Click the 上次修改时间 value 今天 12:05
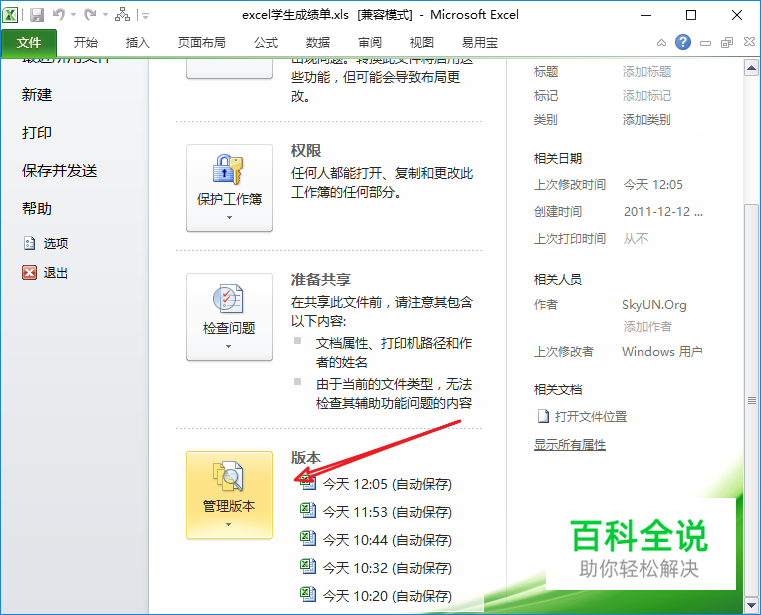Viewport: 761px width, 615px height. click(x=653, y=185)
